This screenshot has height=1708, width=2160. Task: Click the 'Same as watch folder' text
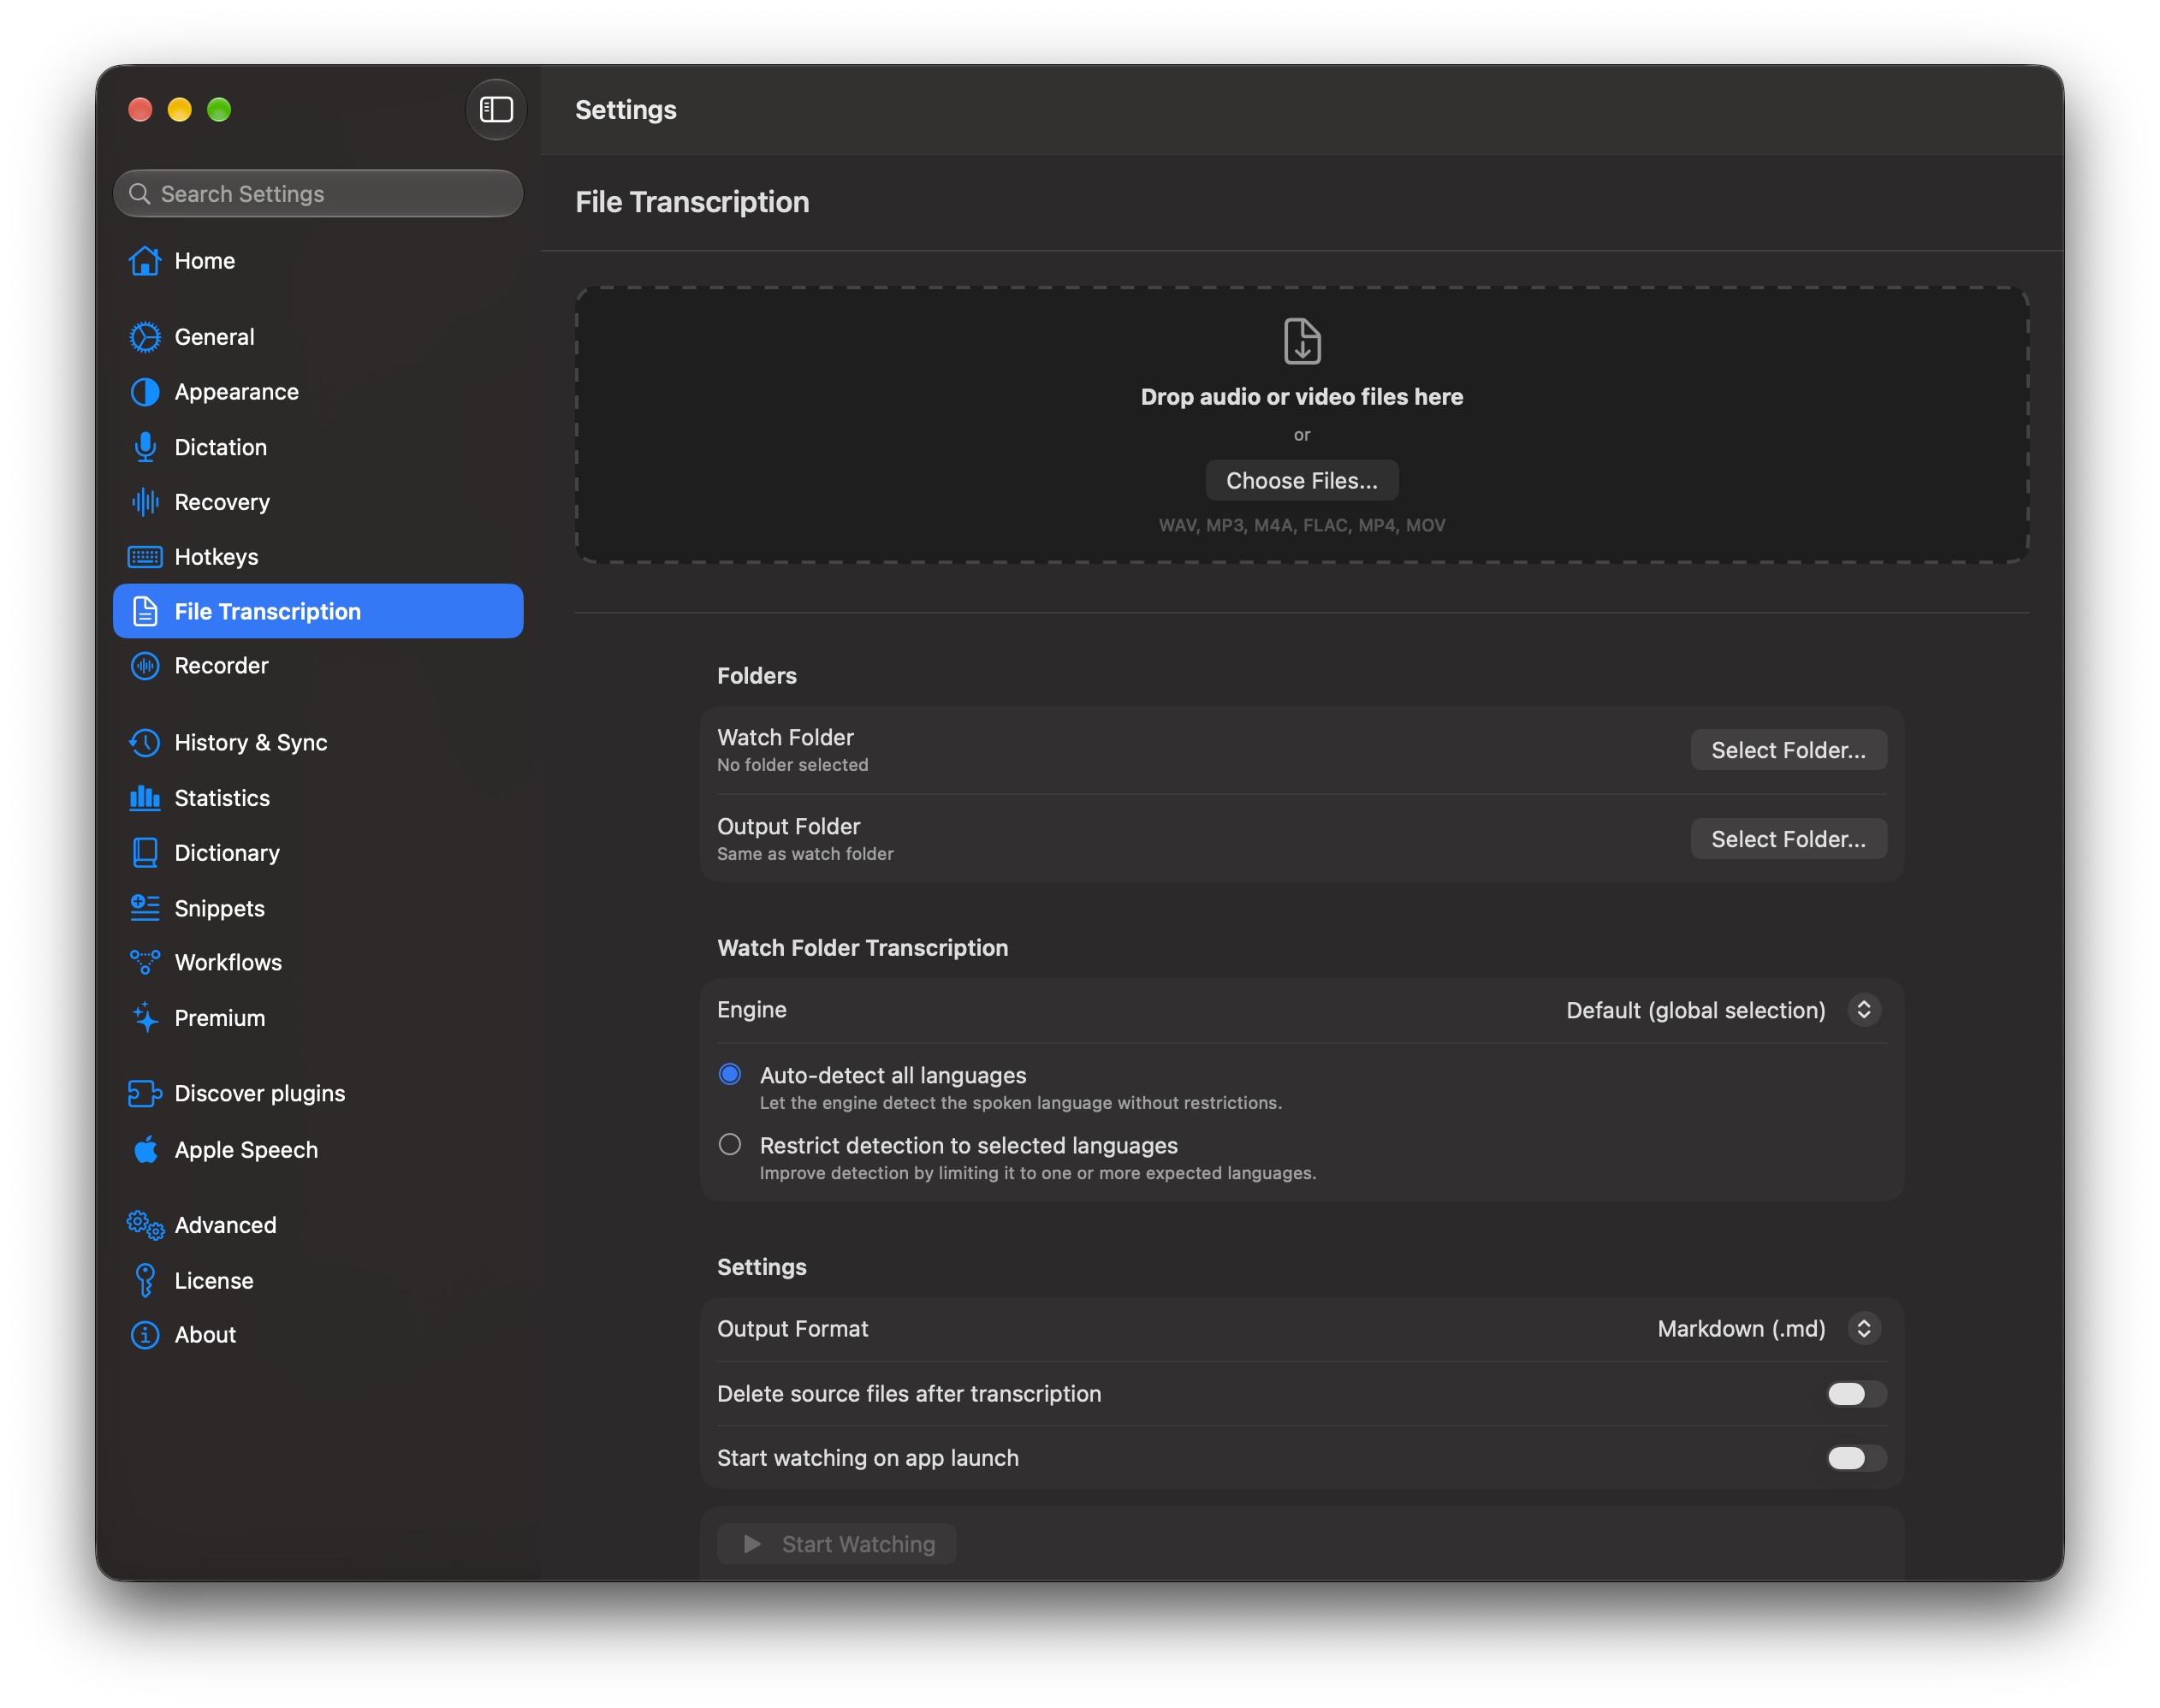[x=805, y=854]
